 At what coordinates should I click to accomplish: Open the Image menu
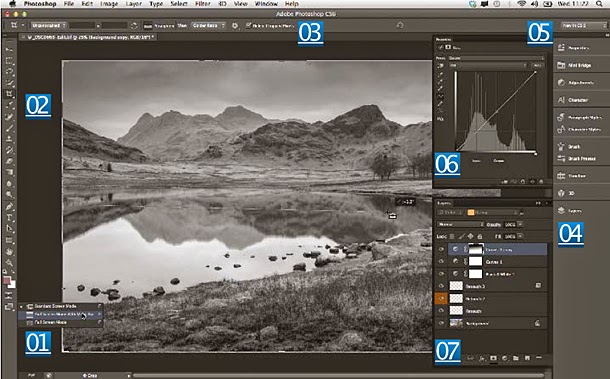coord(109,4)
